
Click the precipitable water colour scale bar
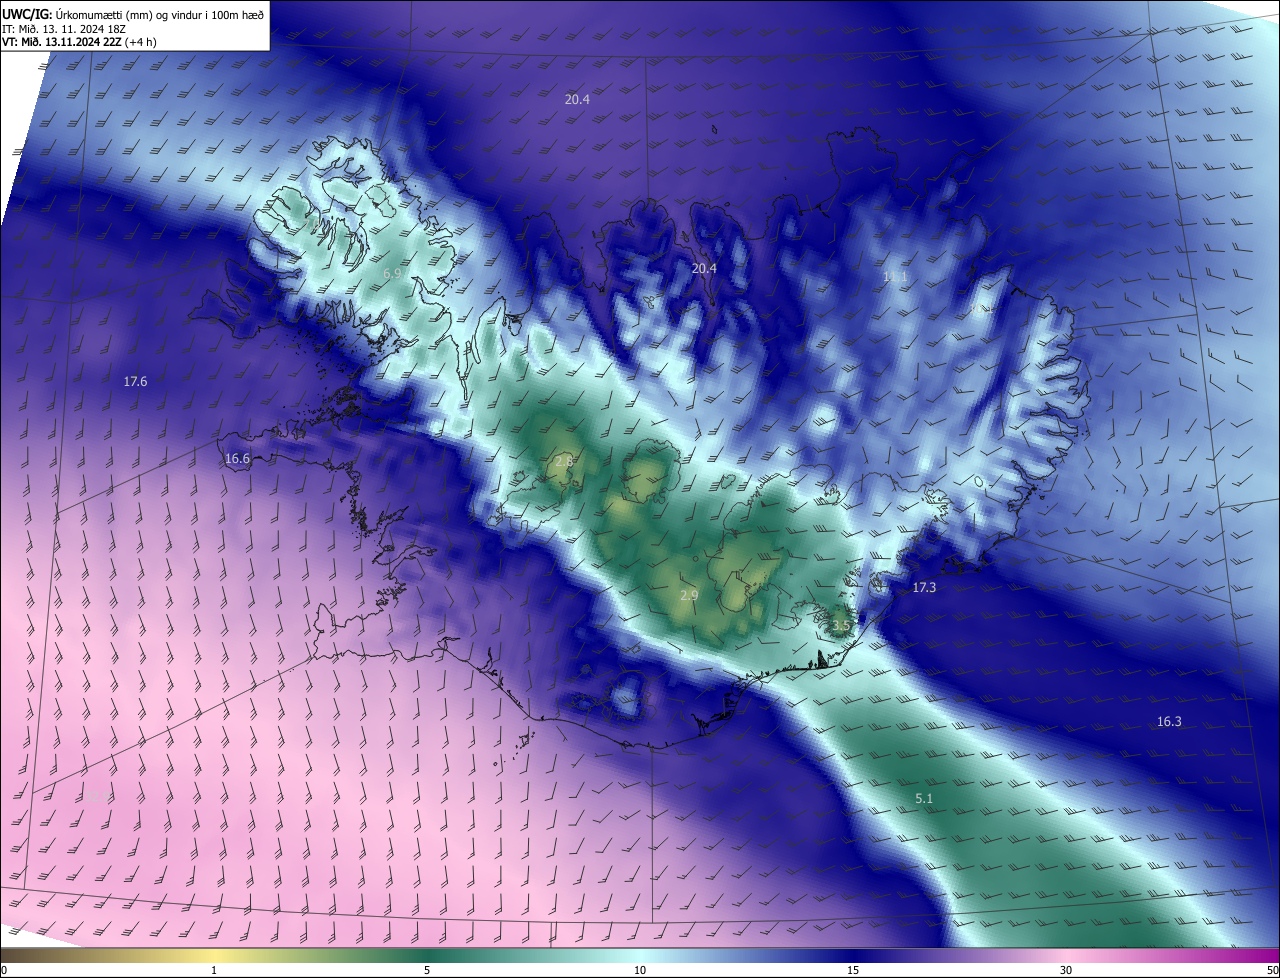640,956
